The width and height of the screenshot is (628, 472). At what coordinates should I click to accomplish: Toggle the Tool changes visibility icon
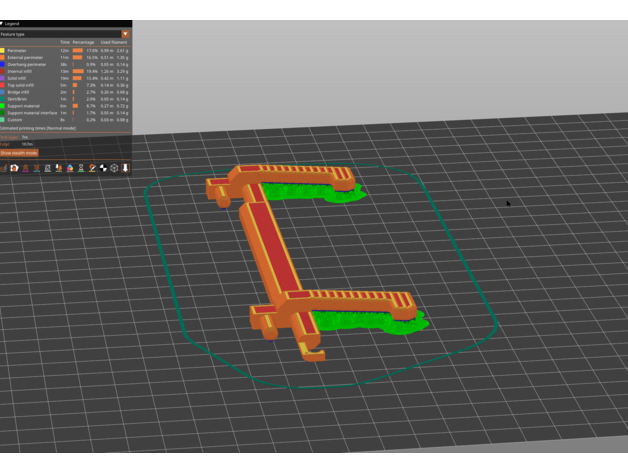pyautogui.click(x=59, y=168)
